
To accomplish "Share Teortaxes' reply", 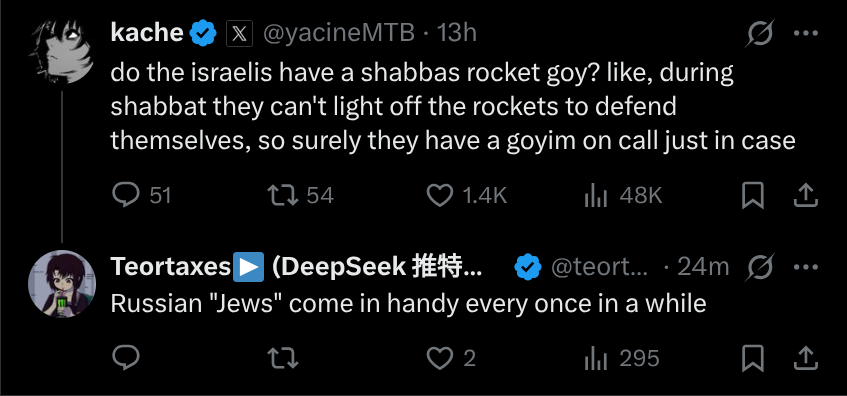I will 805,358.
